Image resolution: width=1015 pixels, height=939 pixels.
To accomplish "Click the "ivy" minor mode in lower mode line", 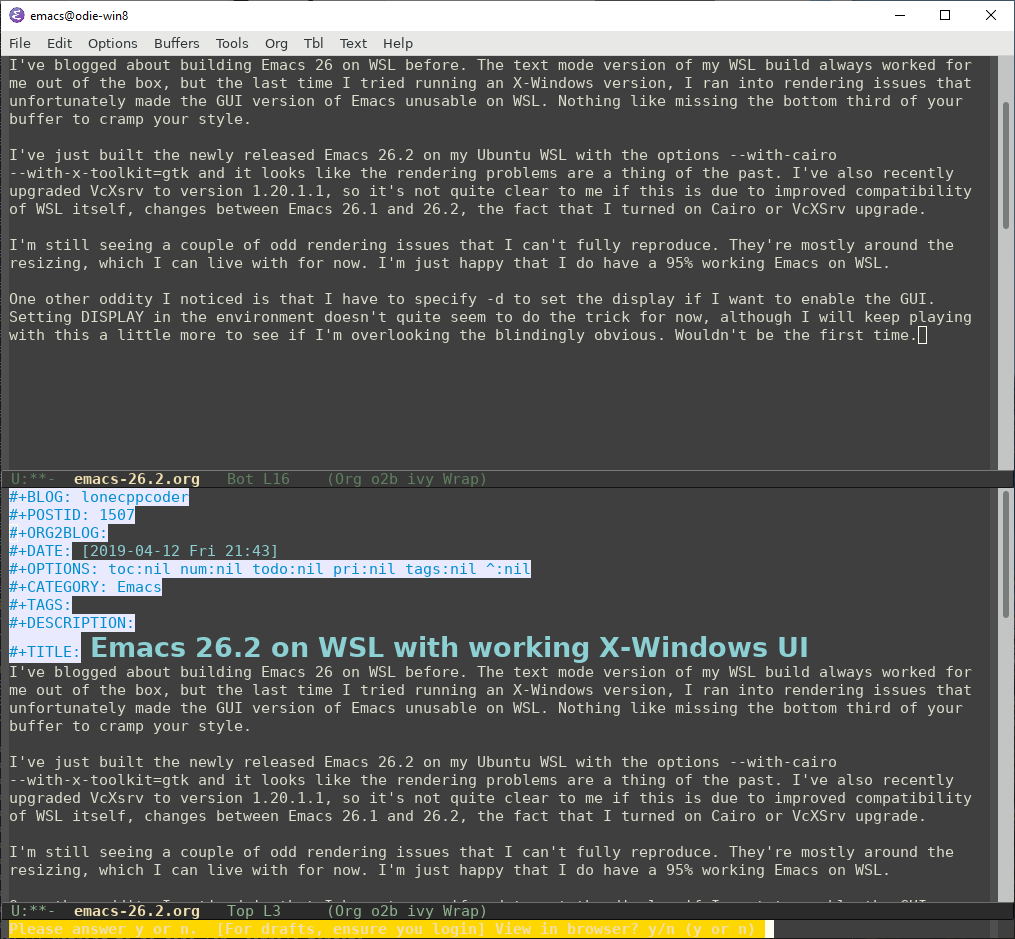I will [420, 911].
